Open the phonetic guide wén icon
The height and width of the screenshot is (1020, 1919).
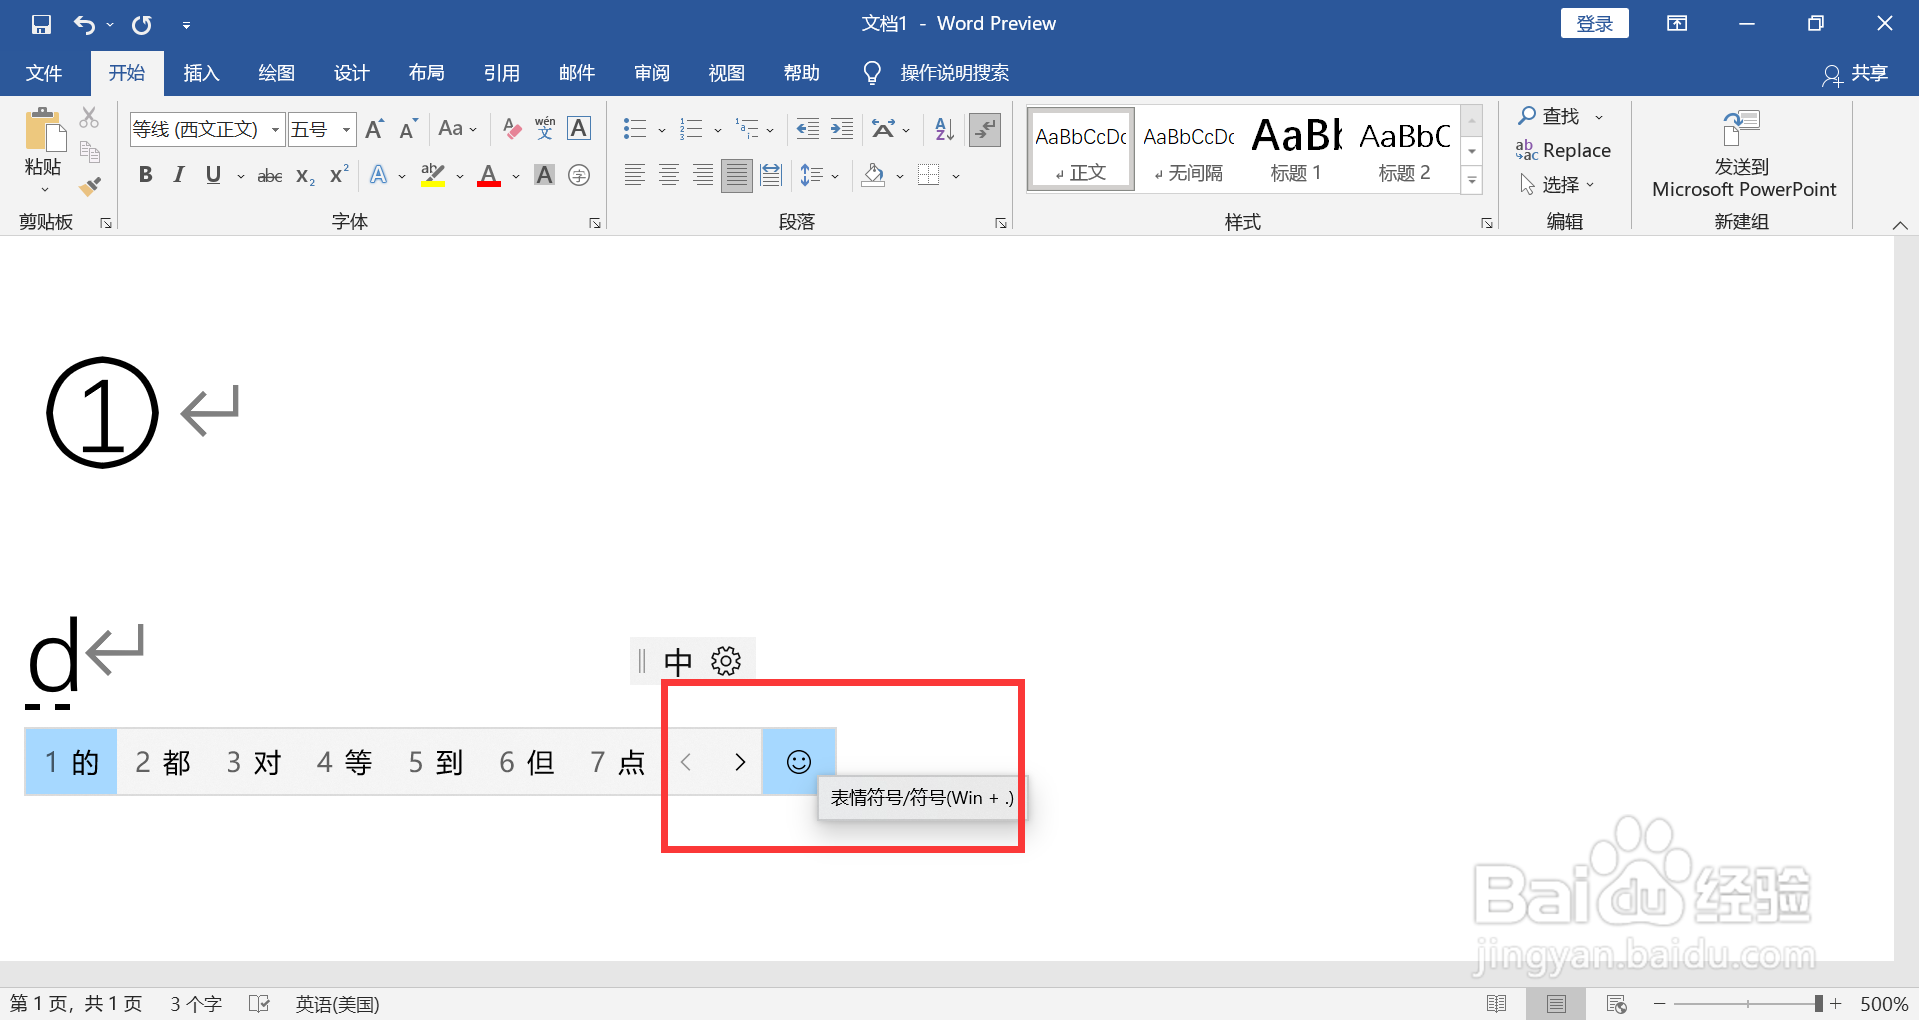(x=545, y=129)
